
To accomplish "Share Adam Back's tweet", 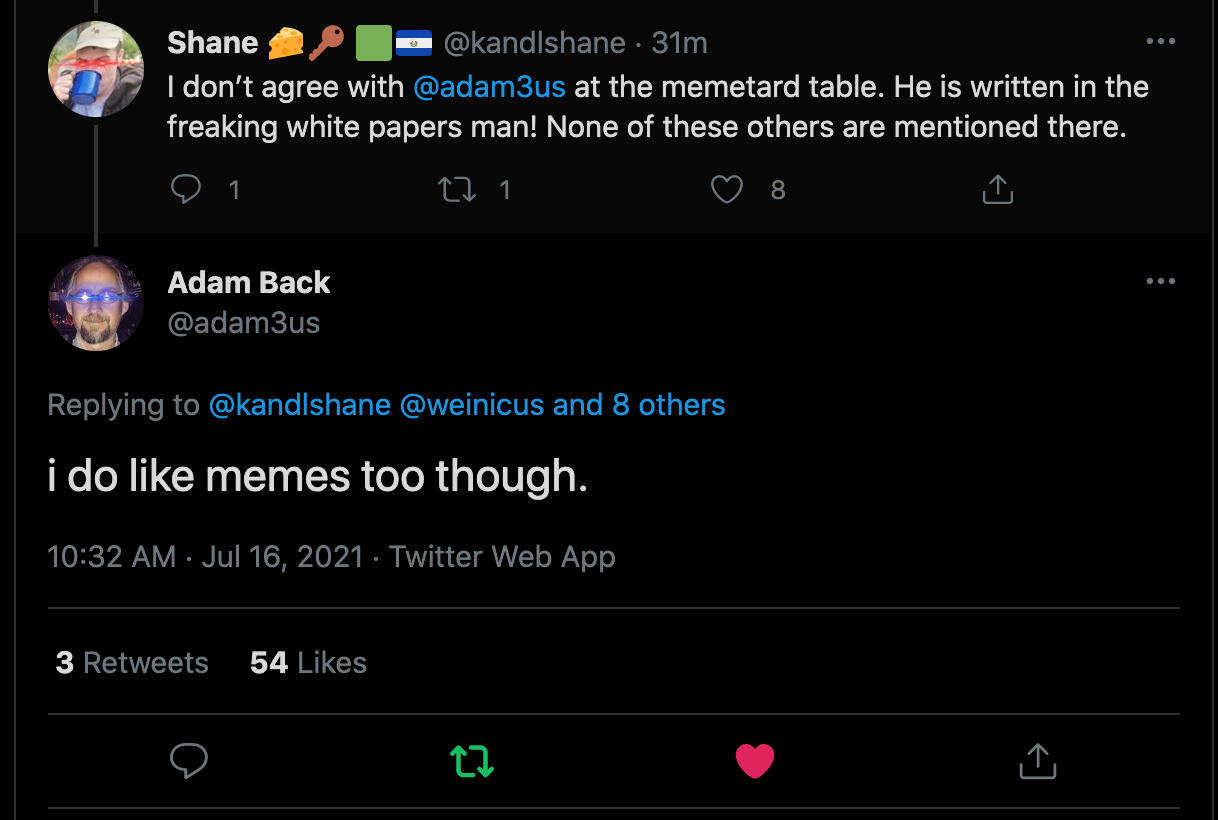I will [1037, 762].
